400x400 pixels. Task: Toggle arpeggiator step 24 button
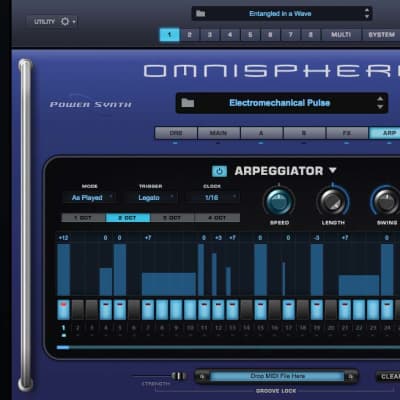(387, 310)
